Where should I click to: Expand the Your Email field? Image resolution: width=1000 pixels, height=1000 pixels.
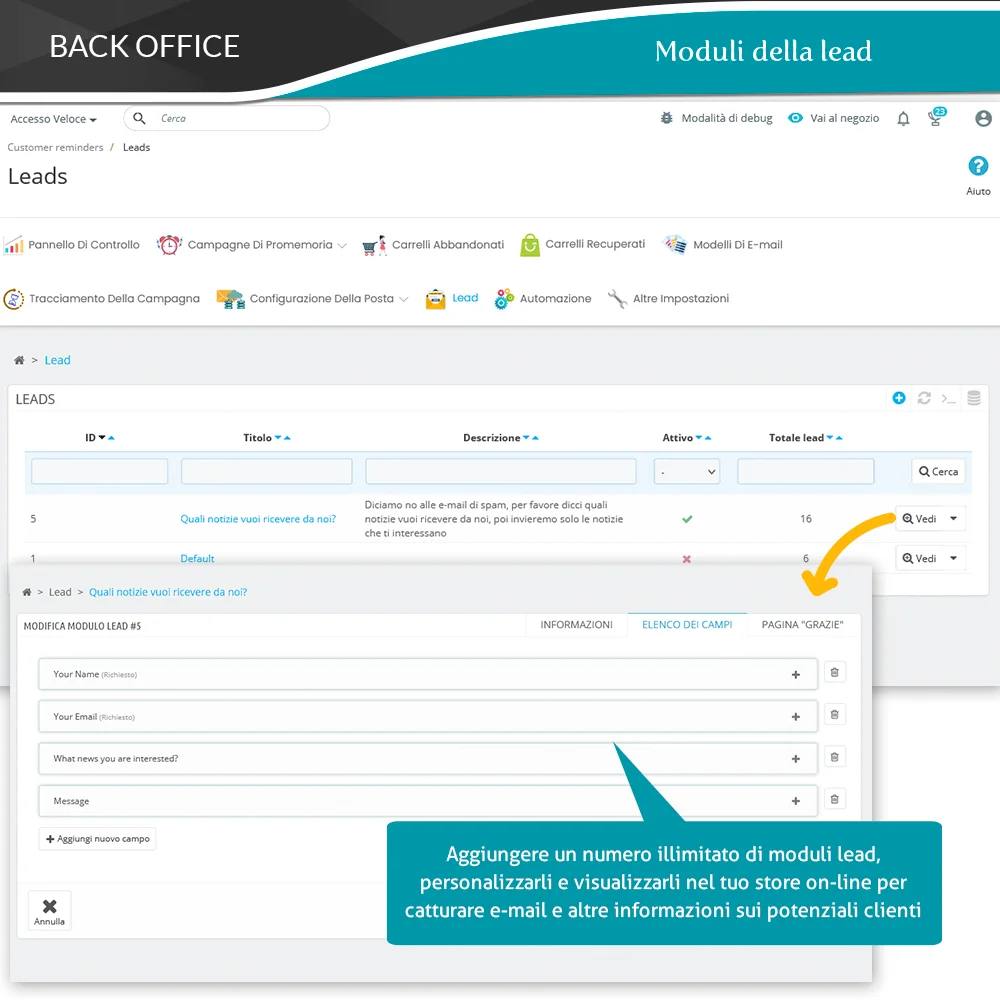coord(796,717)
